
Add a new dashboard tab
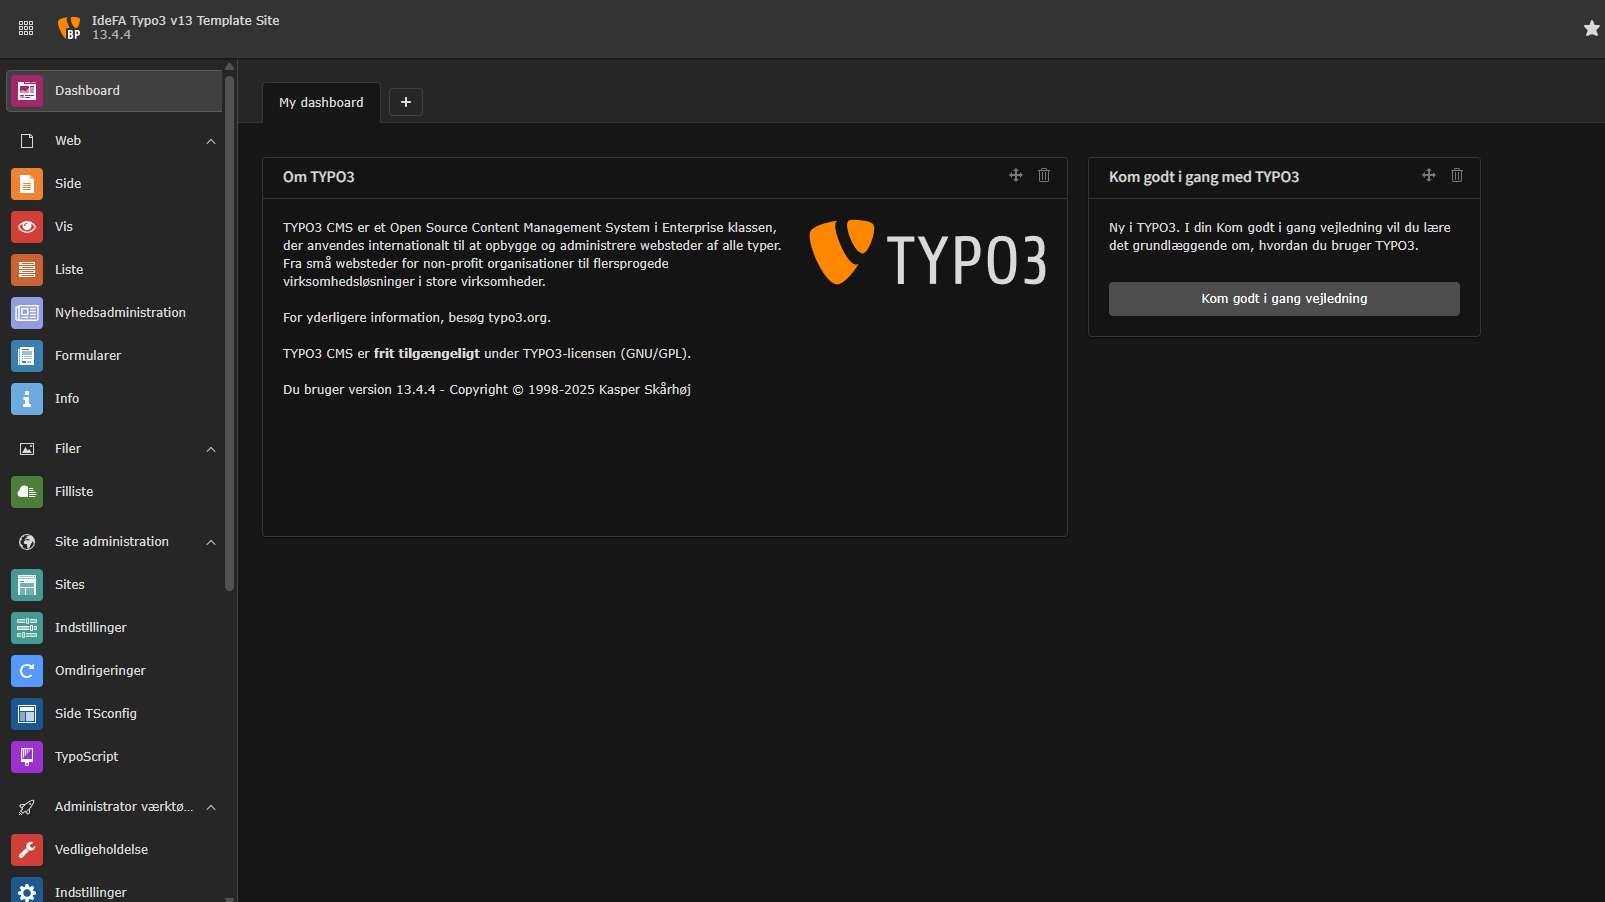tap(406, 102)
